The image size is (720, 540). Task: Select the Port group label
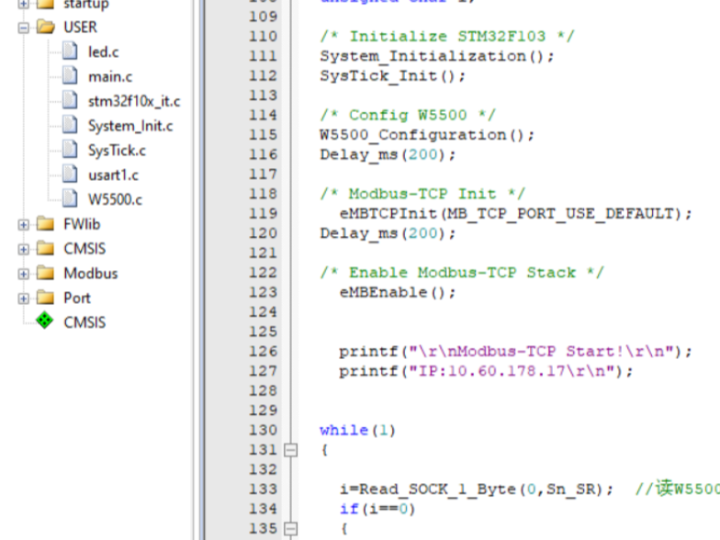77,298
